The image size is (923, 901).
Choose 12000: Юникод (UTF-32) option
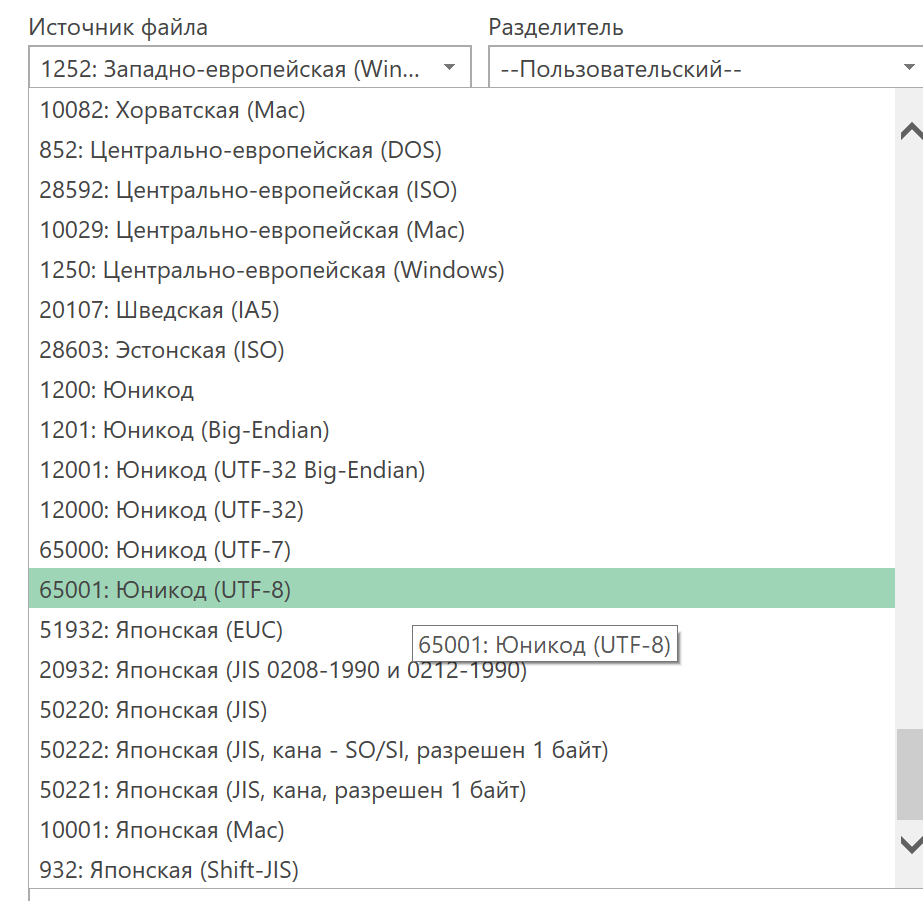(x=171, y=510)
